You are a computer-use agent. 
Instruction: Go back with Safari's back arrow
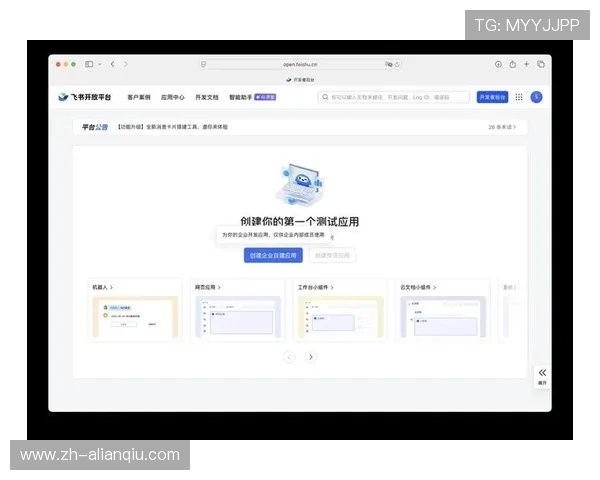[112, 64]
